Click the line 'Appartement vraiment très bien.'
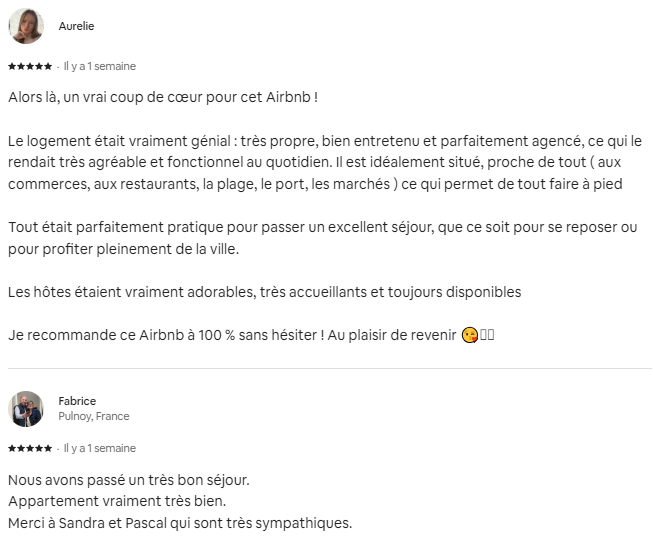The width and height of the screenshot is (653, 540). click(x=117, y=501)
